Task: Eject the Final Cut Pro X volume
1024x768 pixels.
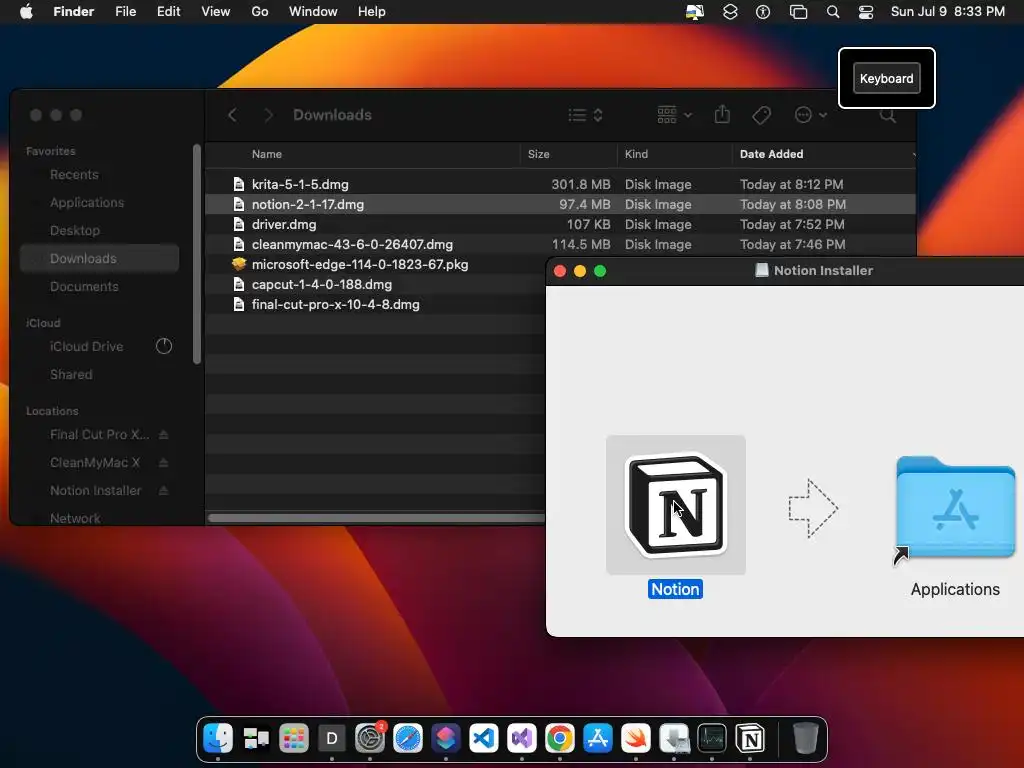Action: (x=163, y=434)
